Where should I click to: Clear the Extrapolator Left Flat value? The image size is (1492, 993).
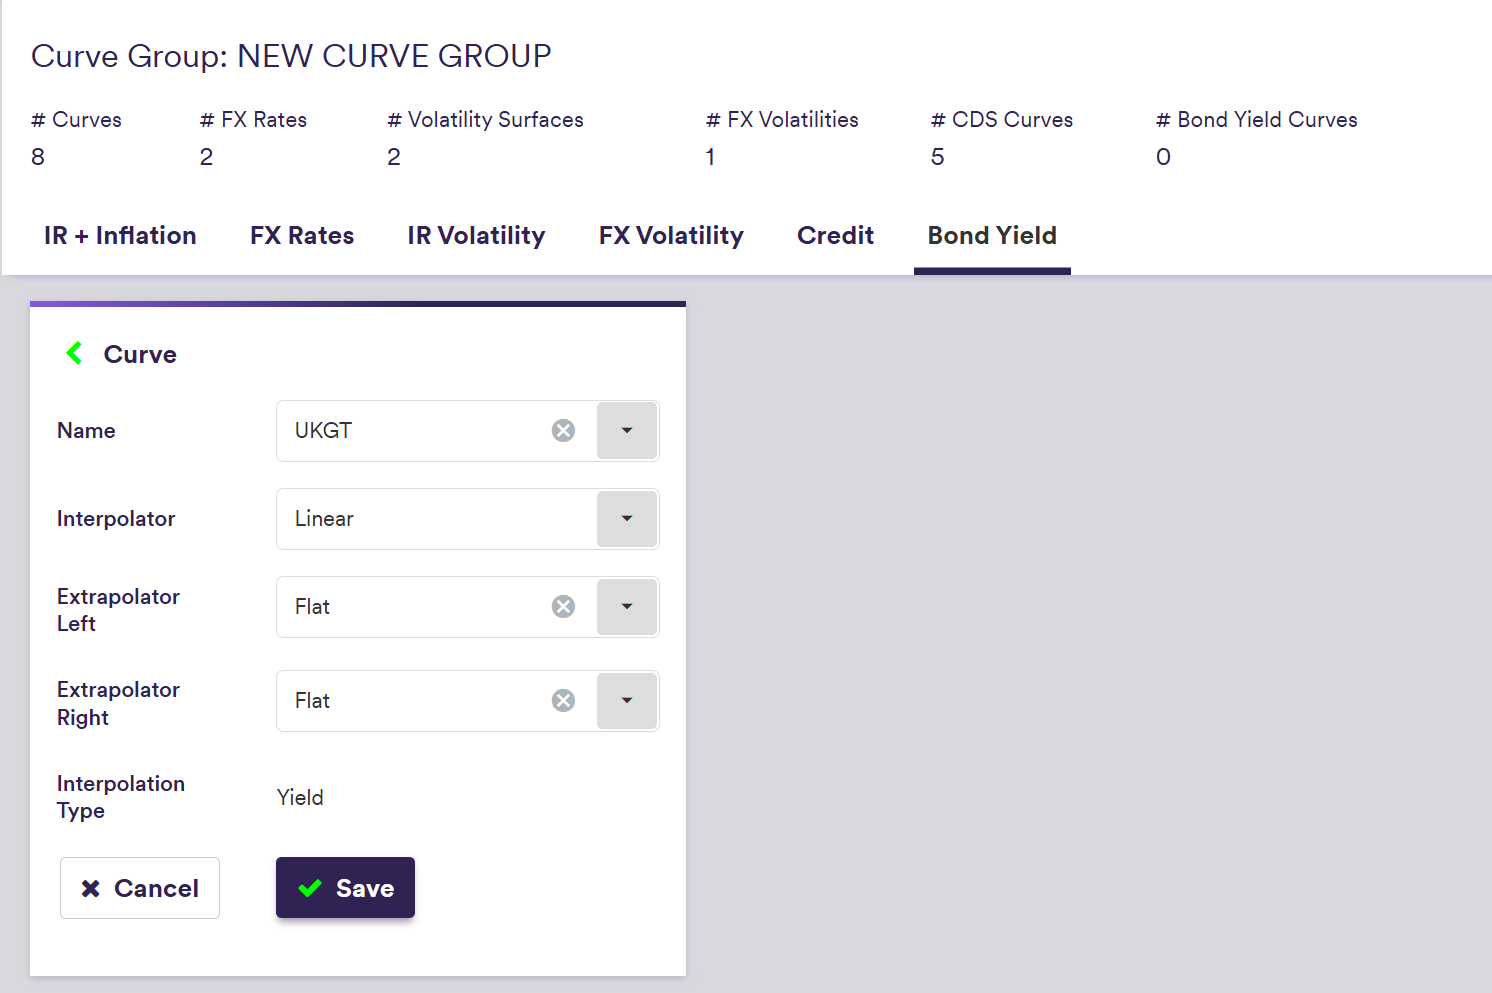pos(564,607)
